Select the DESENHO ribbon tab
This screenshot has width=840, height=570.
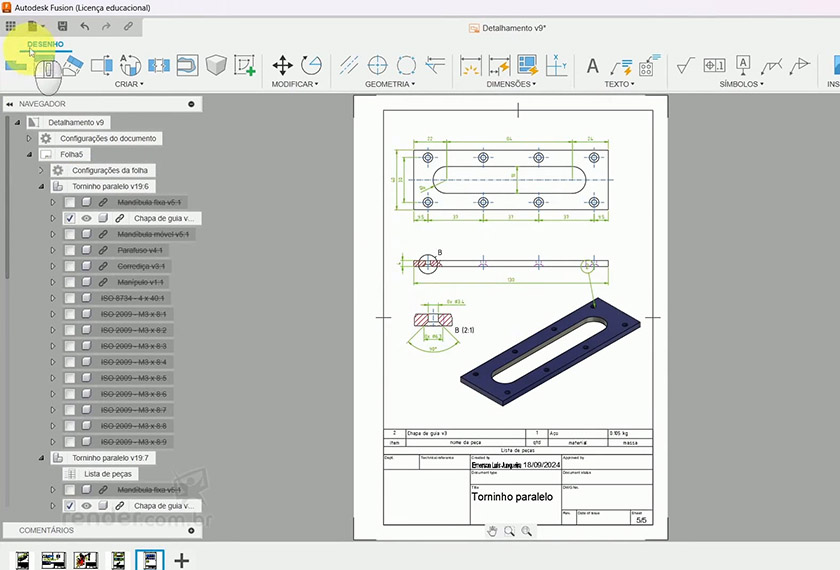point(46,44)
